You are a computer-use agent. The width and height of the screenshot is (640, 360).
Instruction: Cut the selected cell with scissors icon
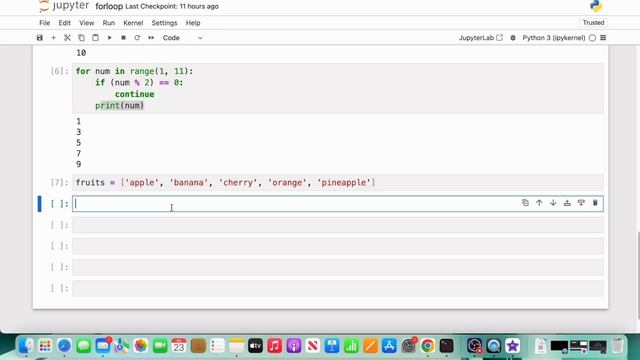tap(67, 38)
